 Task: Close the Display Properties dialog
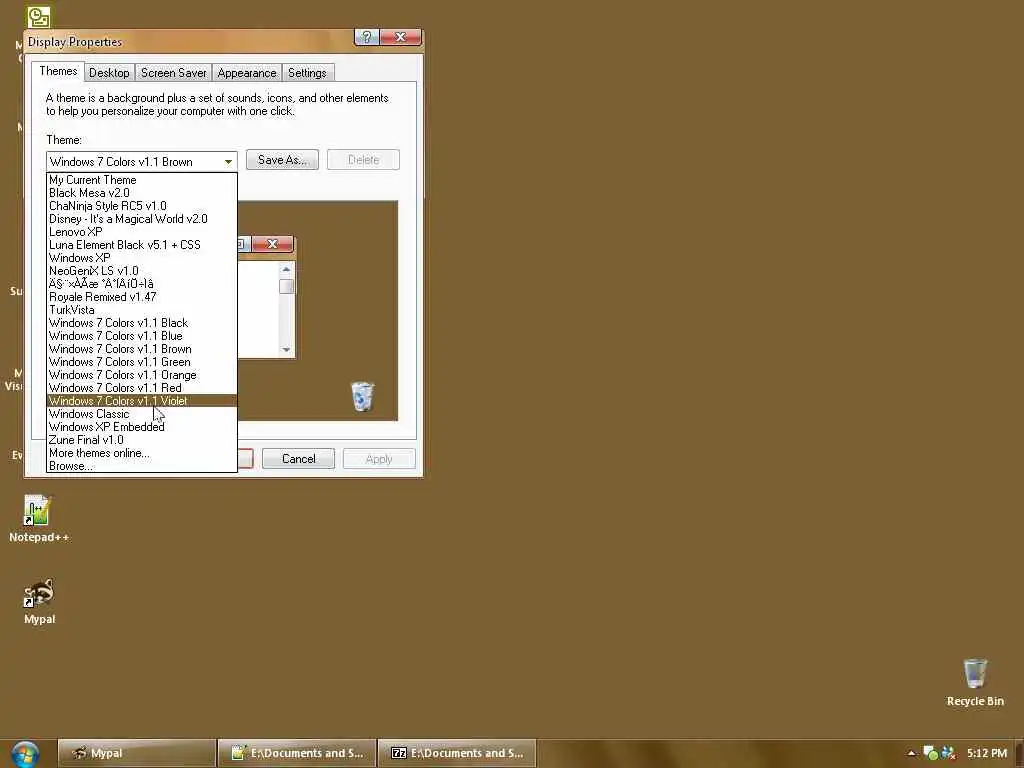click(x=400, y=37)
